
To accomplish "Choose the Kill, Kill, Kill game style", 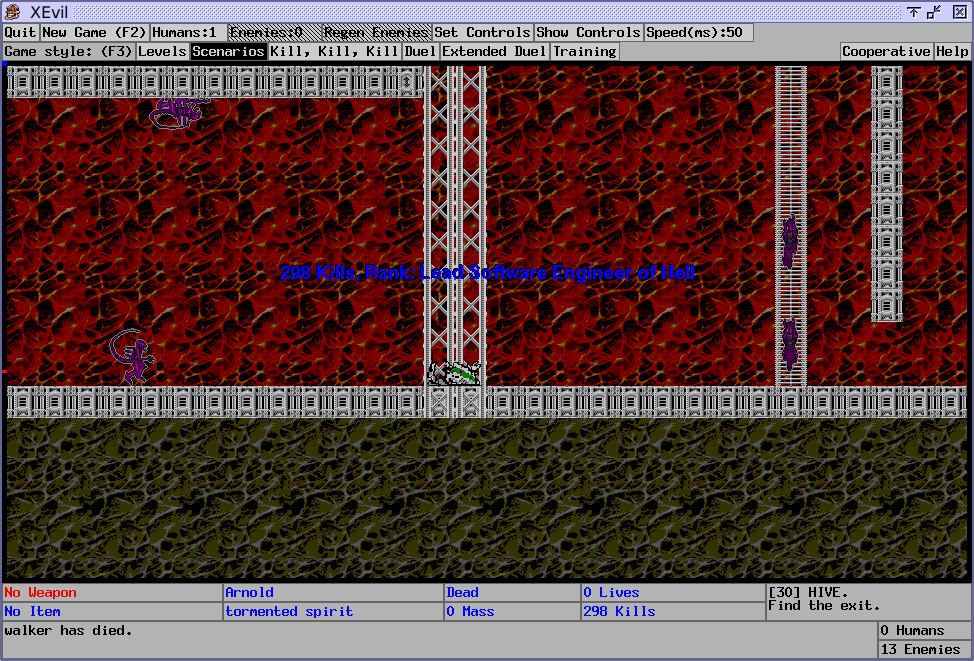I will (334, 52).
